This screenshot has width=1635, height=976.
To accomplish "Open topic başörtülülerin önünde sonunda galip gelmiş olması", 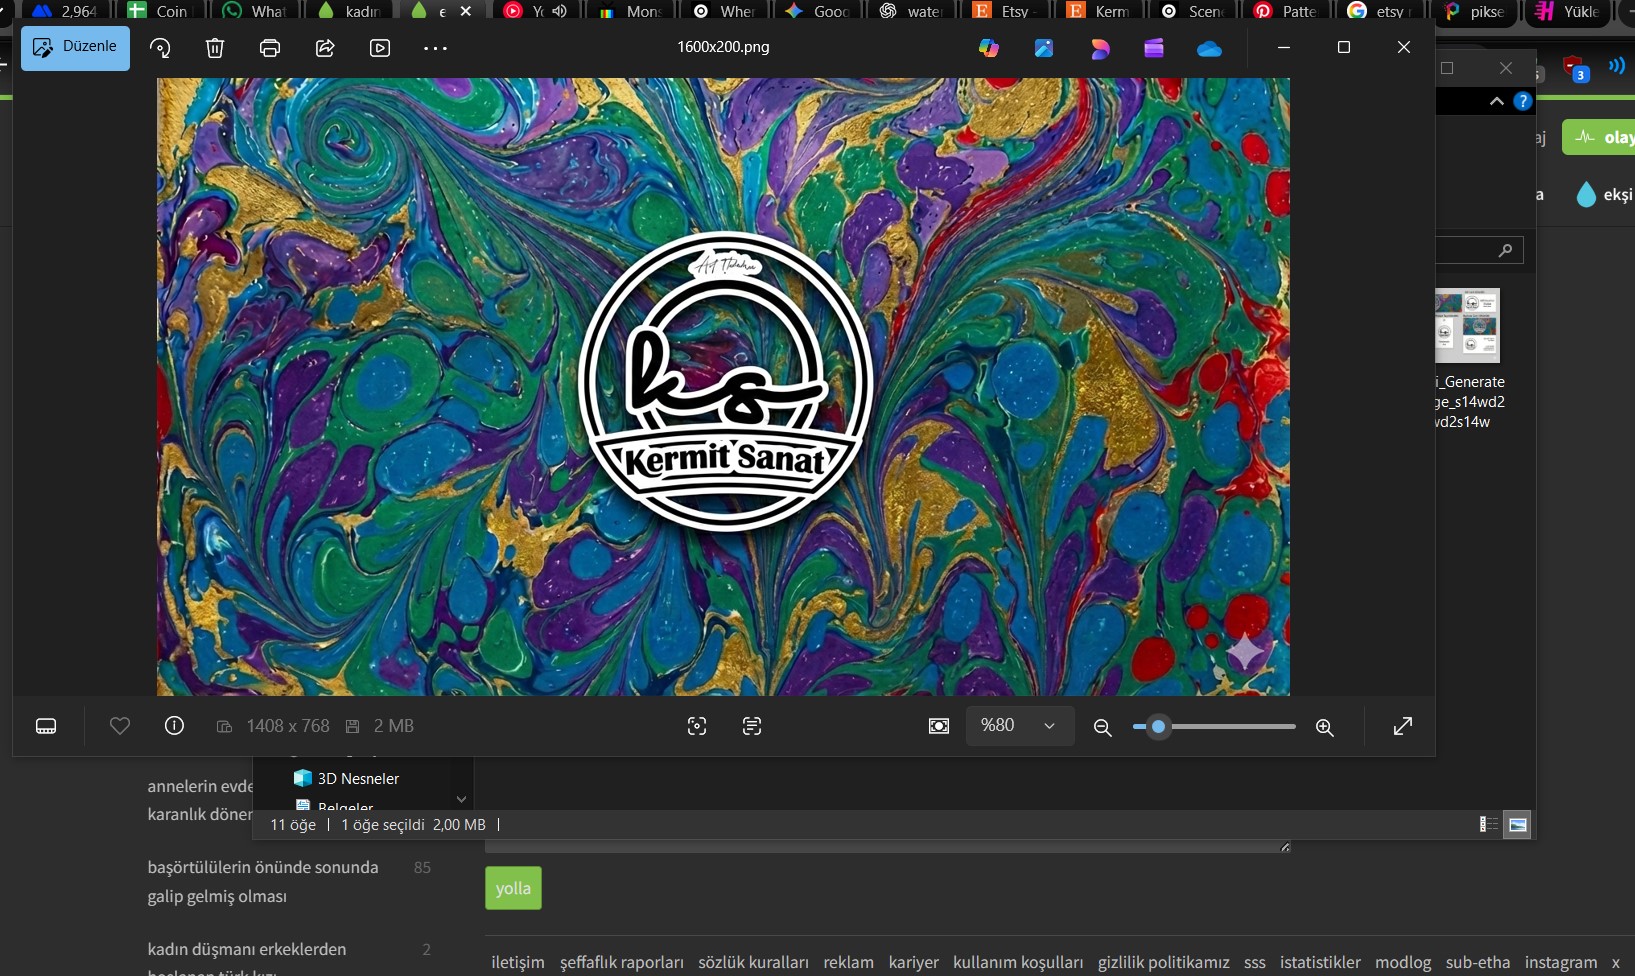I will pos(263,881).
